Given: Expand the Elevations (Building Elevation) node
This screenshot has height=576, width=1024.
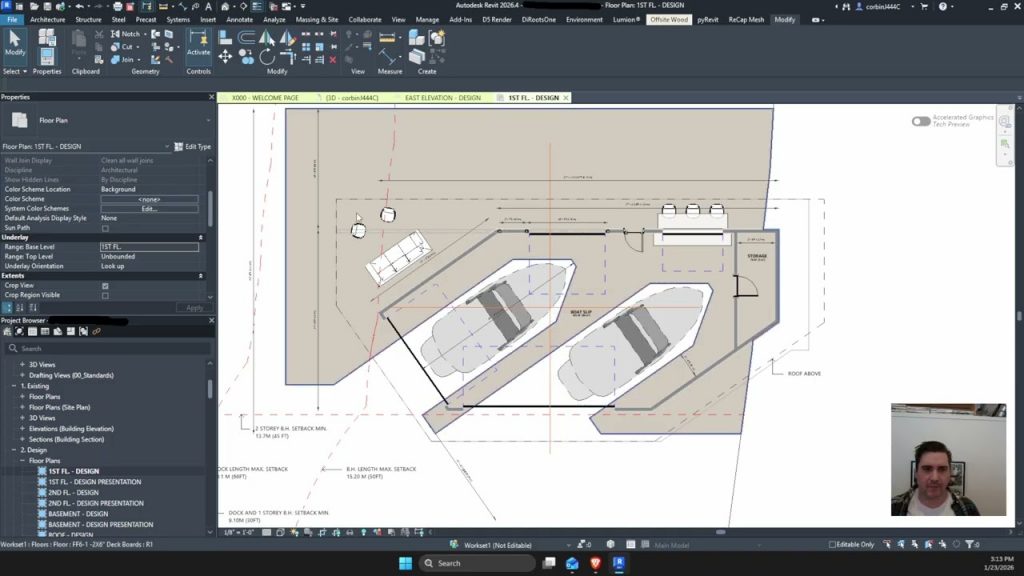Looking at the screenshot, I should pyautogui.click(x=22, y=428).
